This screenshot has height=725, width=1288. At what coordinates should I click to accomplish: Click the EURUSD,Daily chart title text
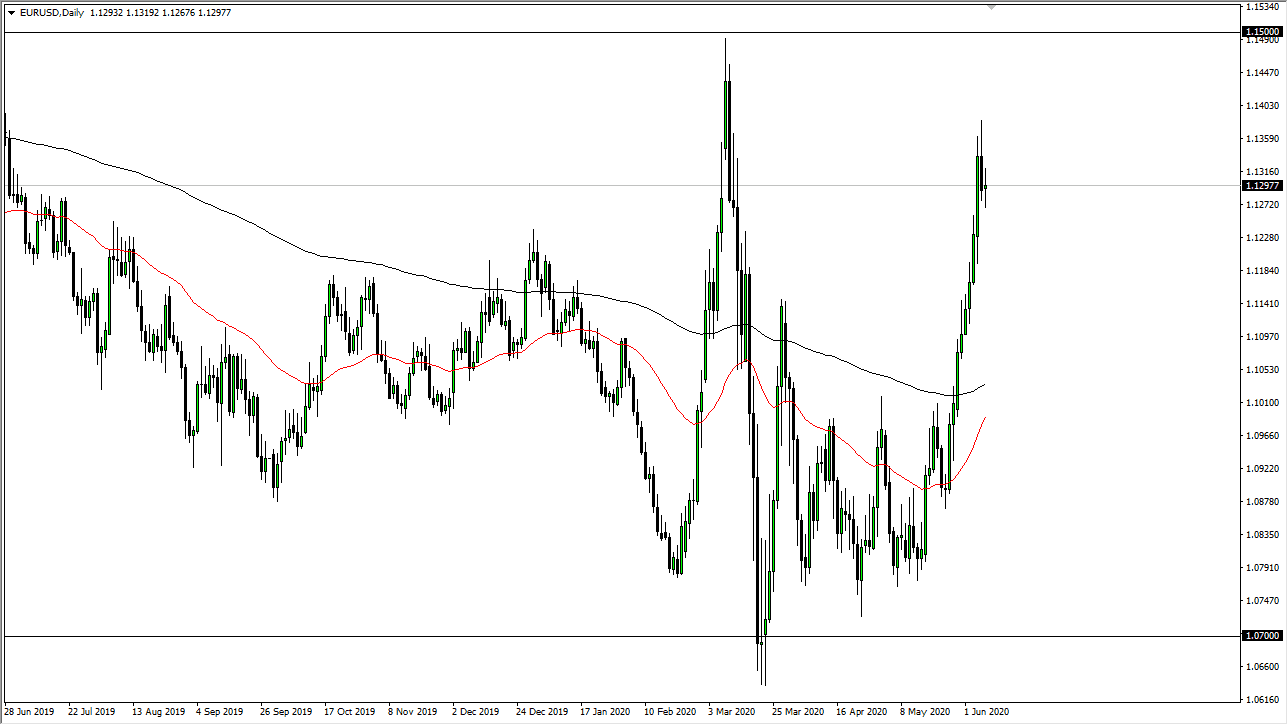[x=52, y=13]
